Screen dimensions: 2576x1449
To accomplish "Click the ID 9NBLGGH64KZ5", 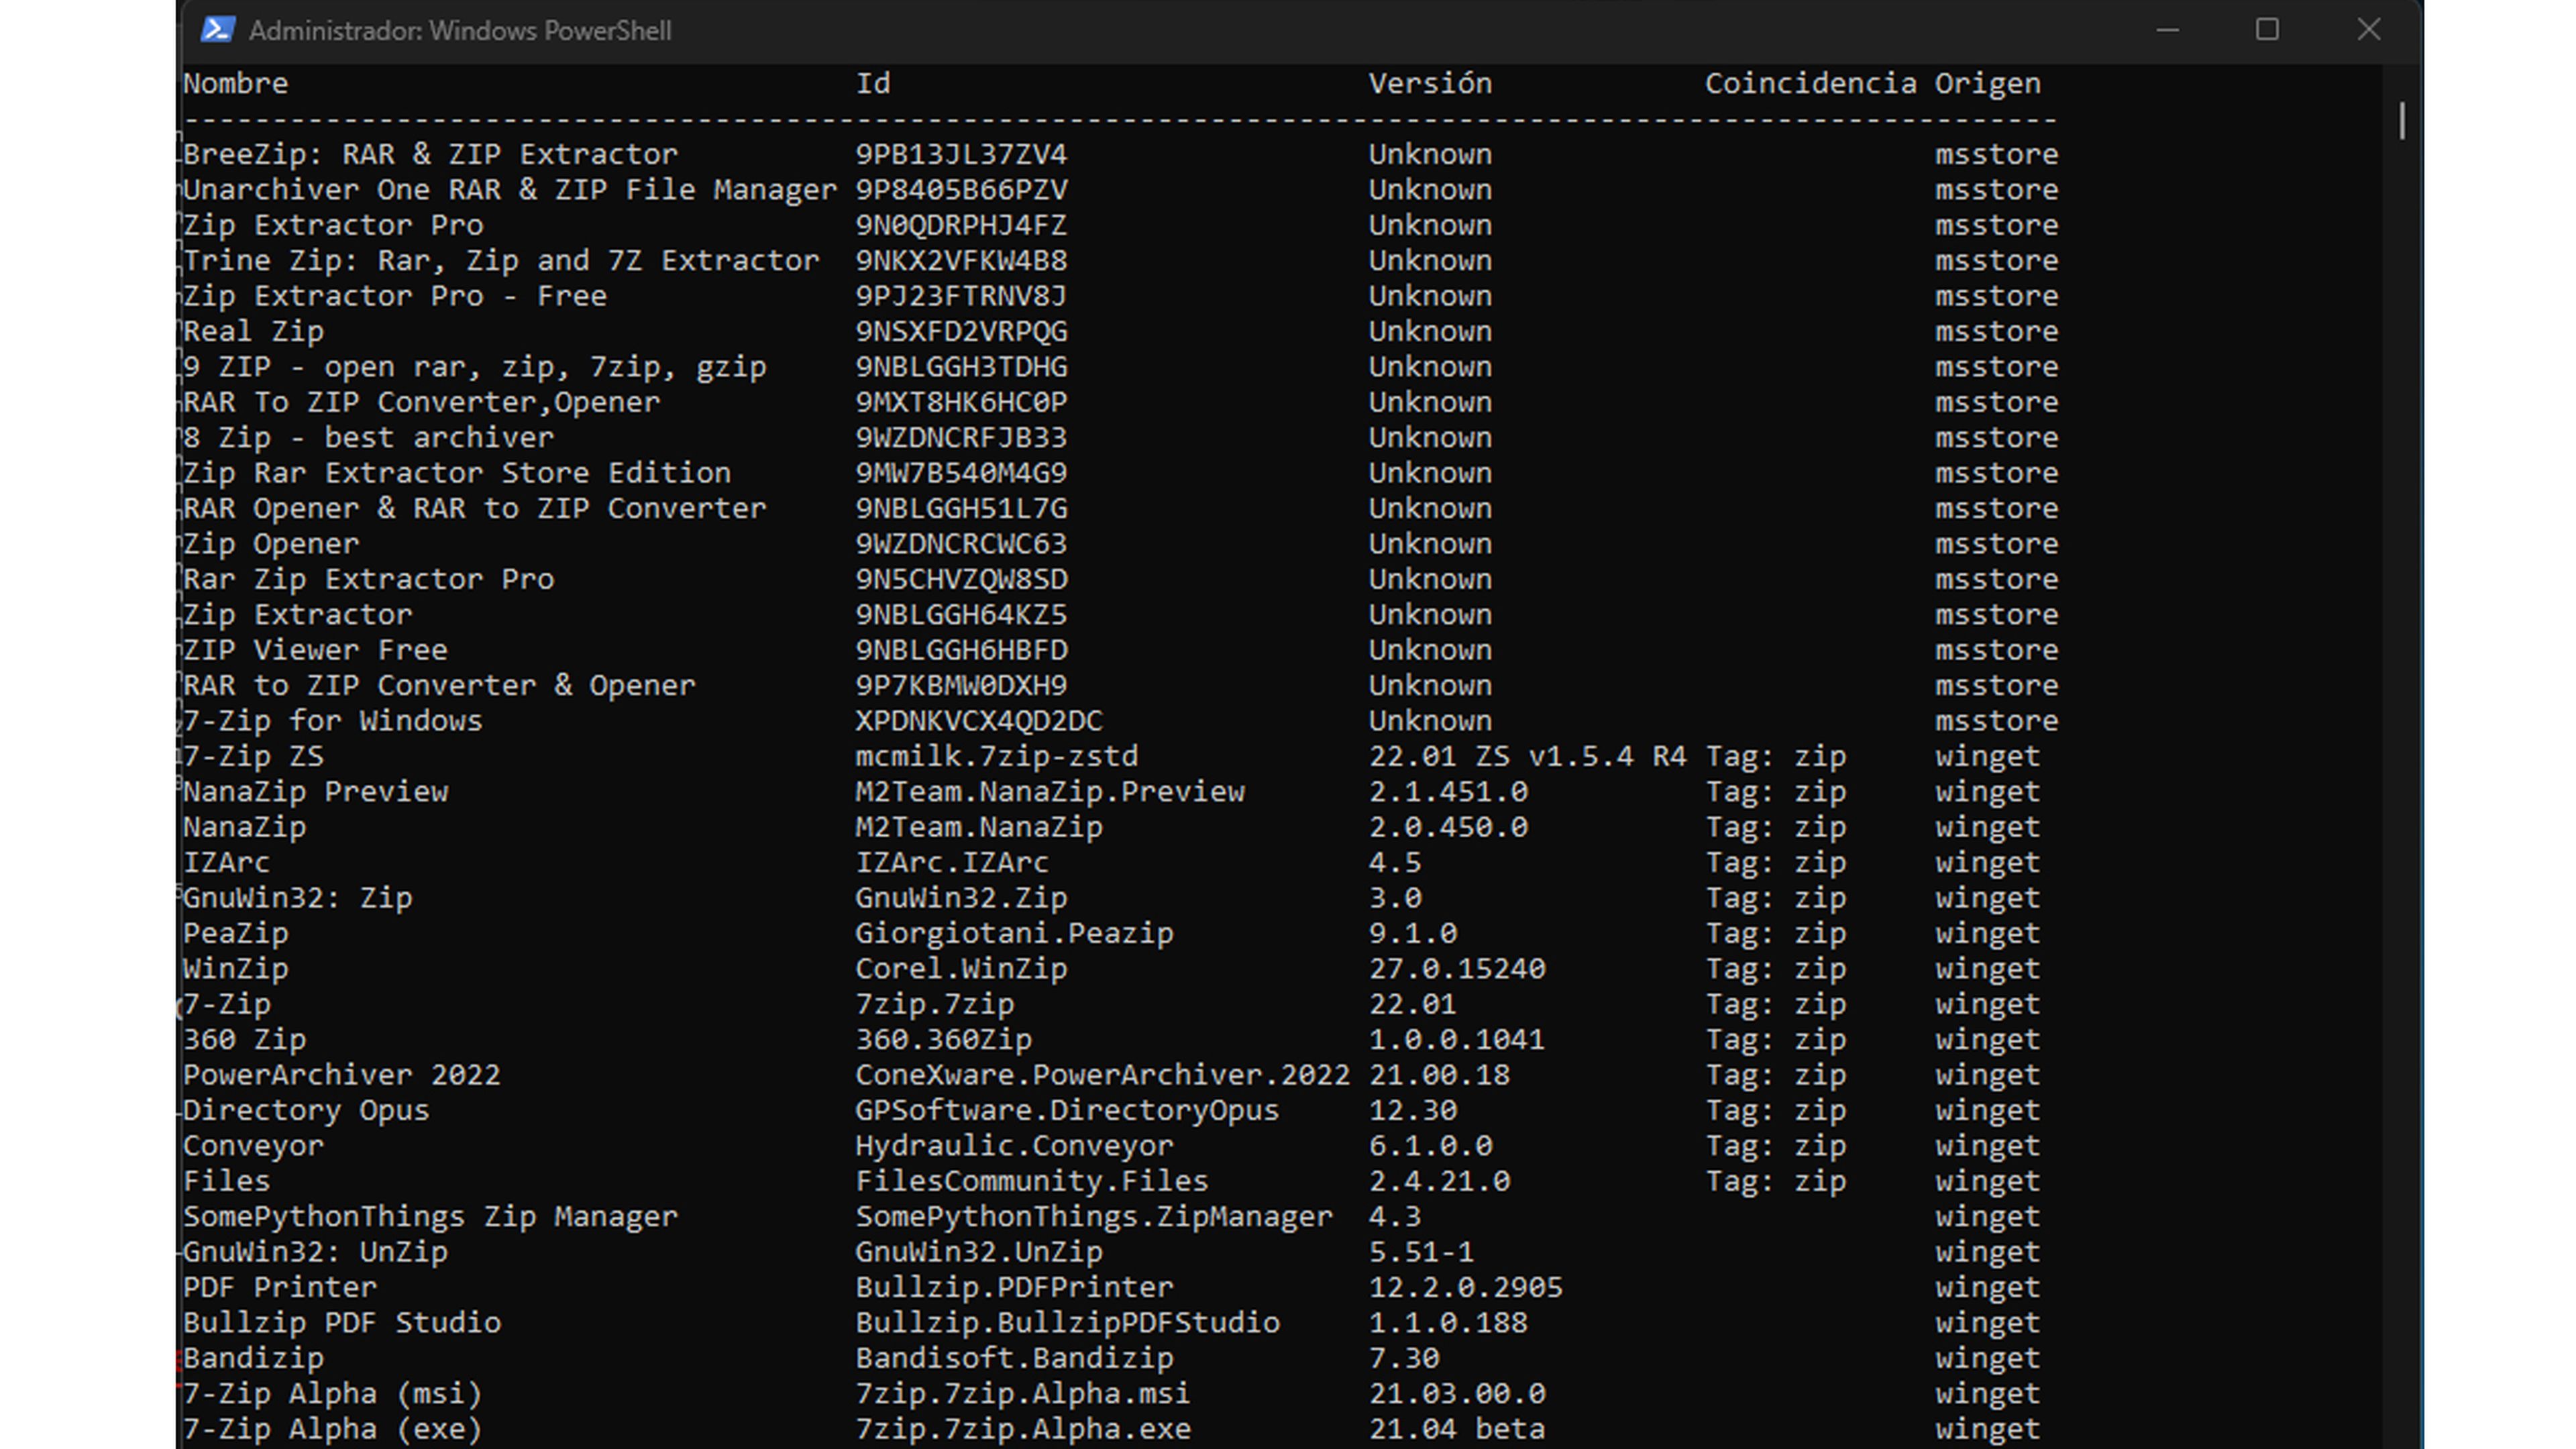I will [x=961, y=615].
